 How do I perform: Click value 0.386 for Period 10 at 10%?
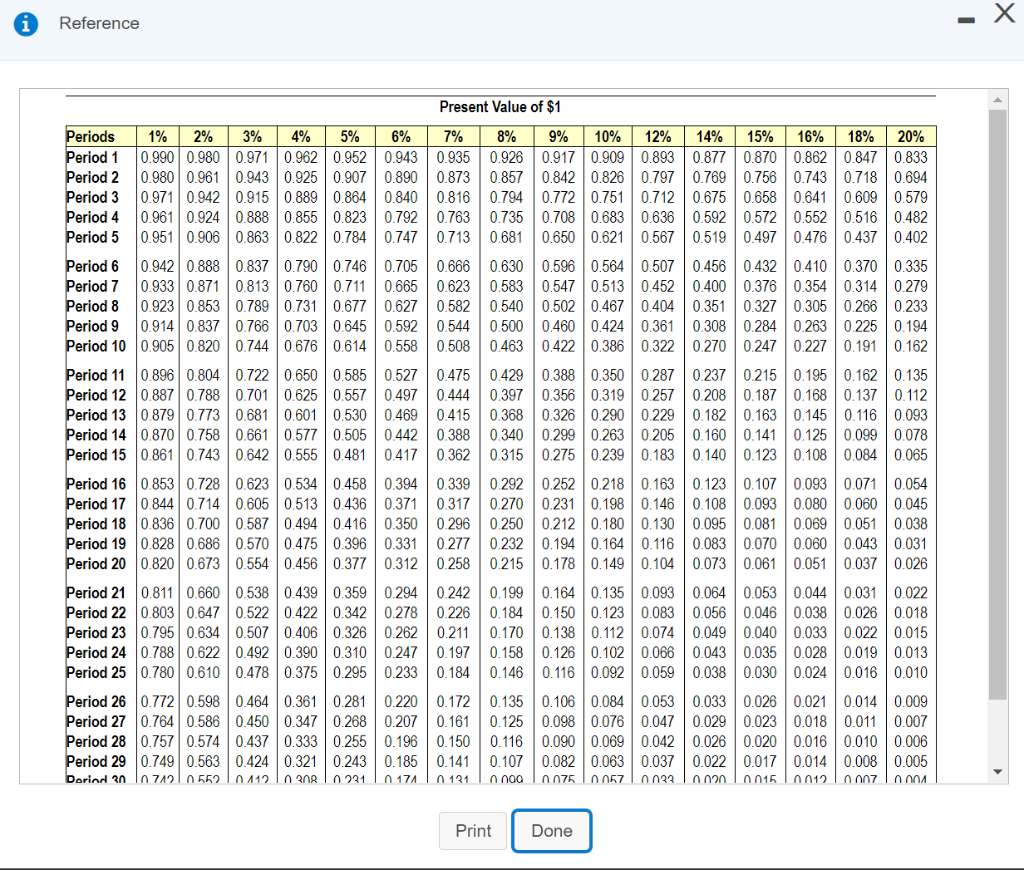click(x=607, y=346)
